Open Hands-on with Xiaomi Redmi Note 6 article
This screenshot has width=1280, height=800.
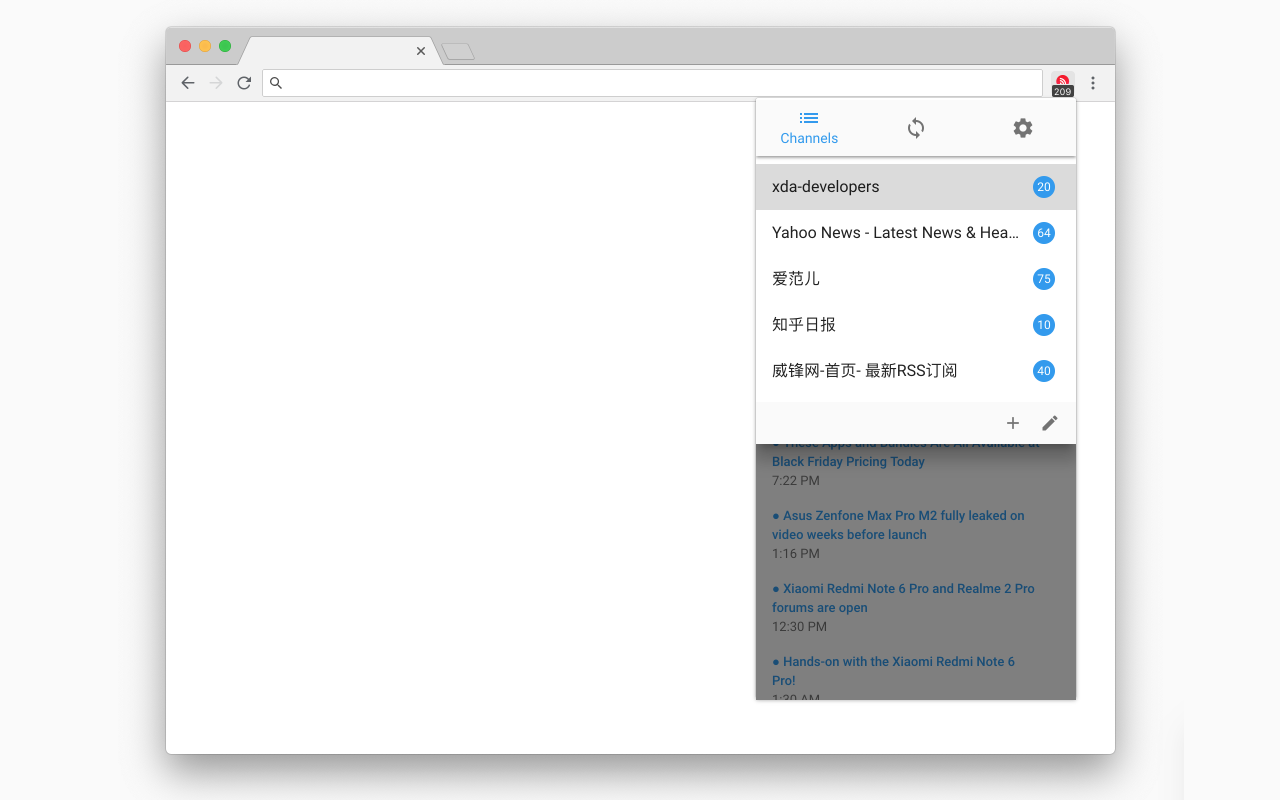tap(893, 671)
